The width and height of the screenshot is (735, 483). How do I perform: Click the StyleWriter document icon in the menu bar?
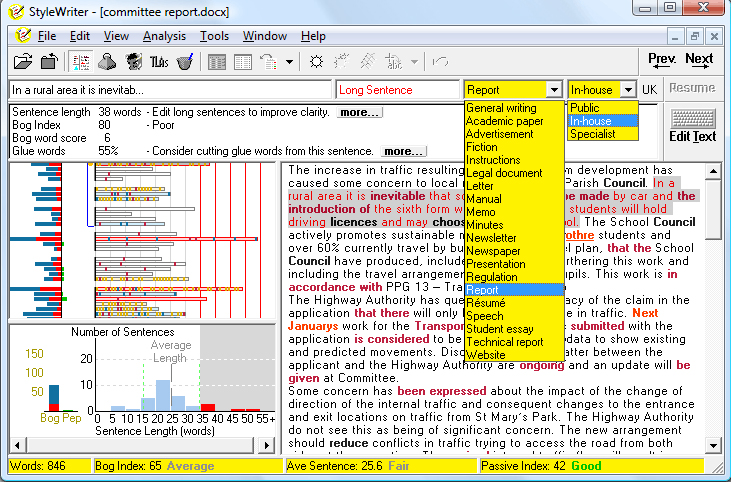pos(22,36)
